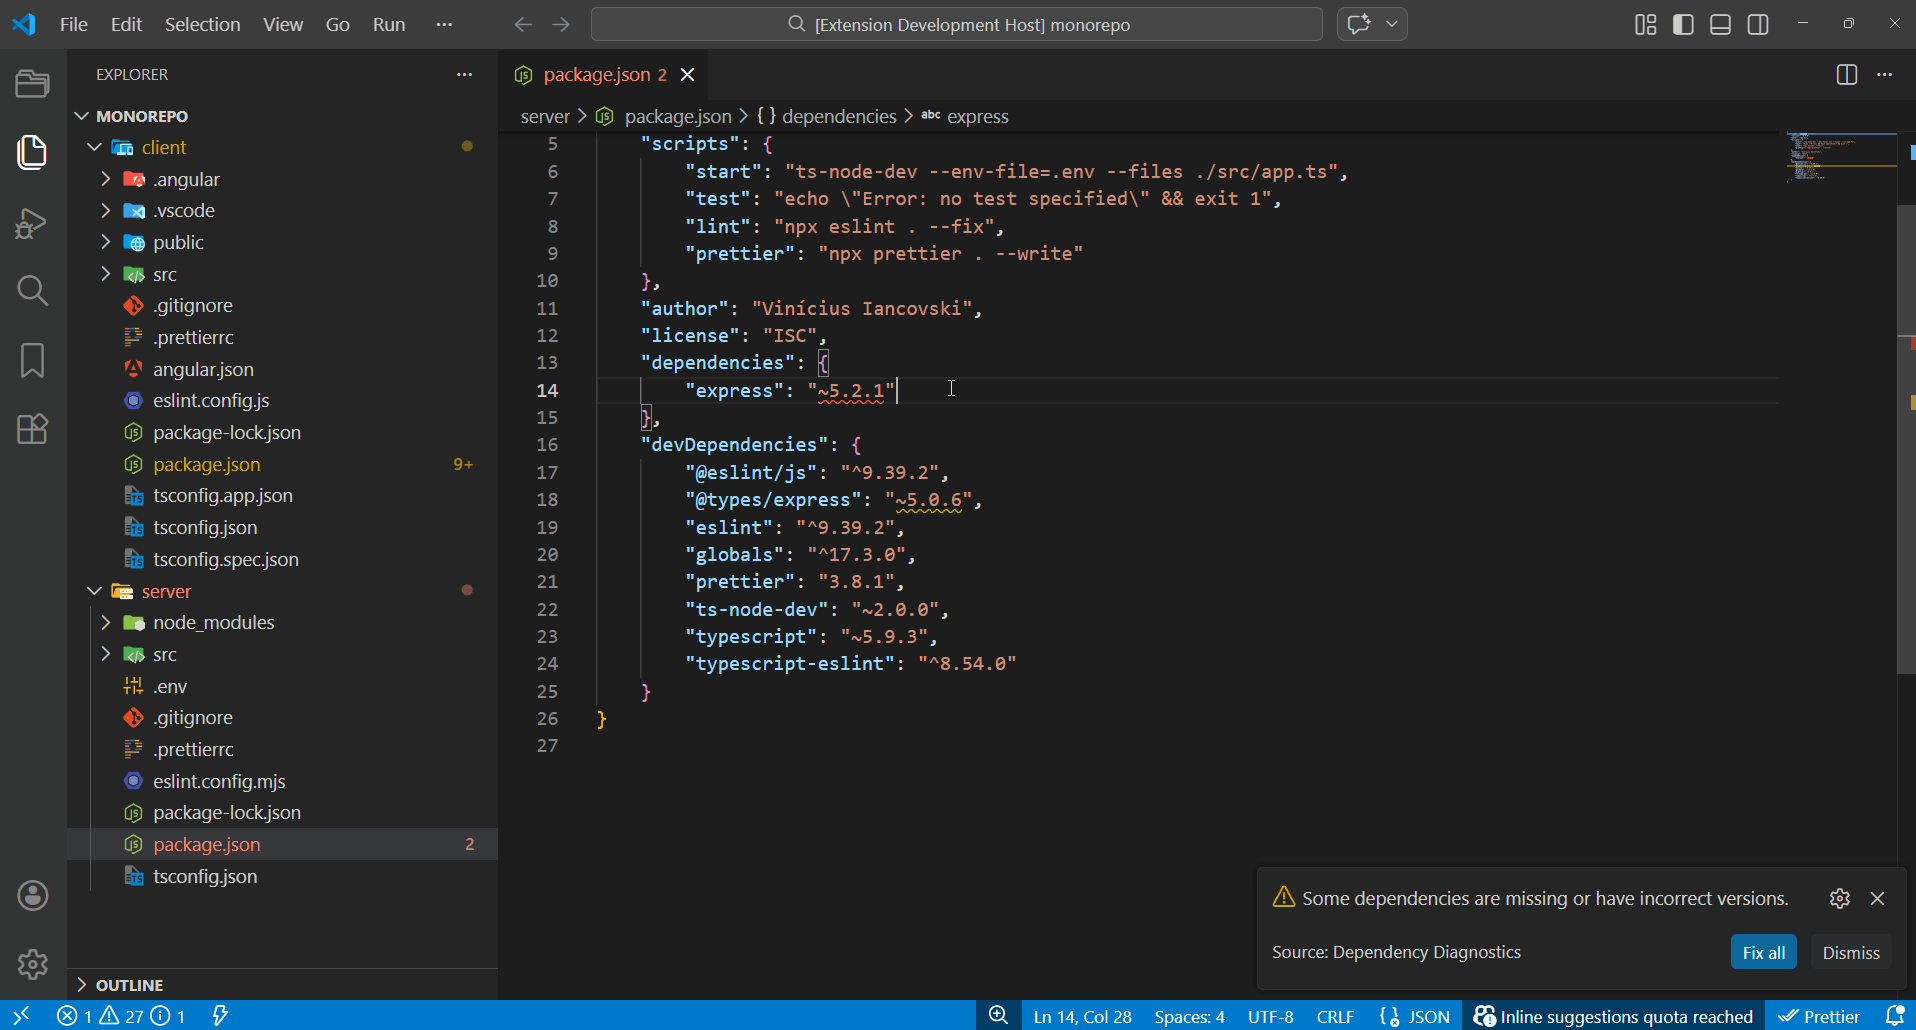The width and height of the screenshot is (1916, 1030).
Task: Open the Edit menu
Action: (x=126, y=24)
